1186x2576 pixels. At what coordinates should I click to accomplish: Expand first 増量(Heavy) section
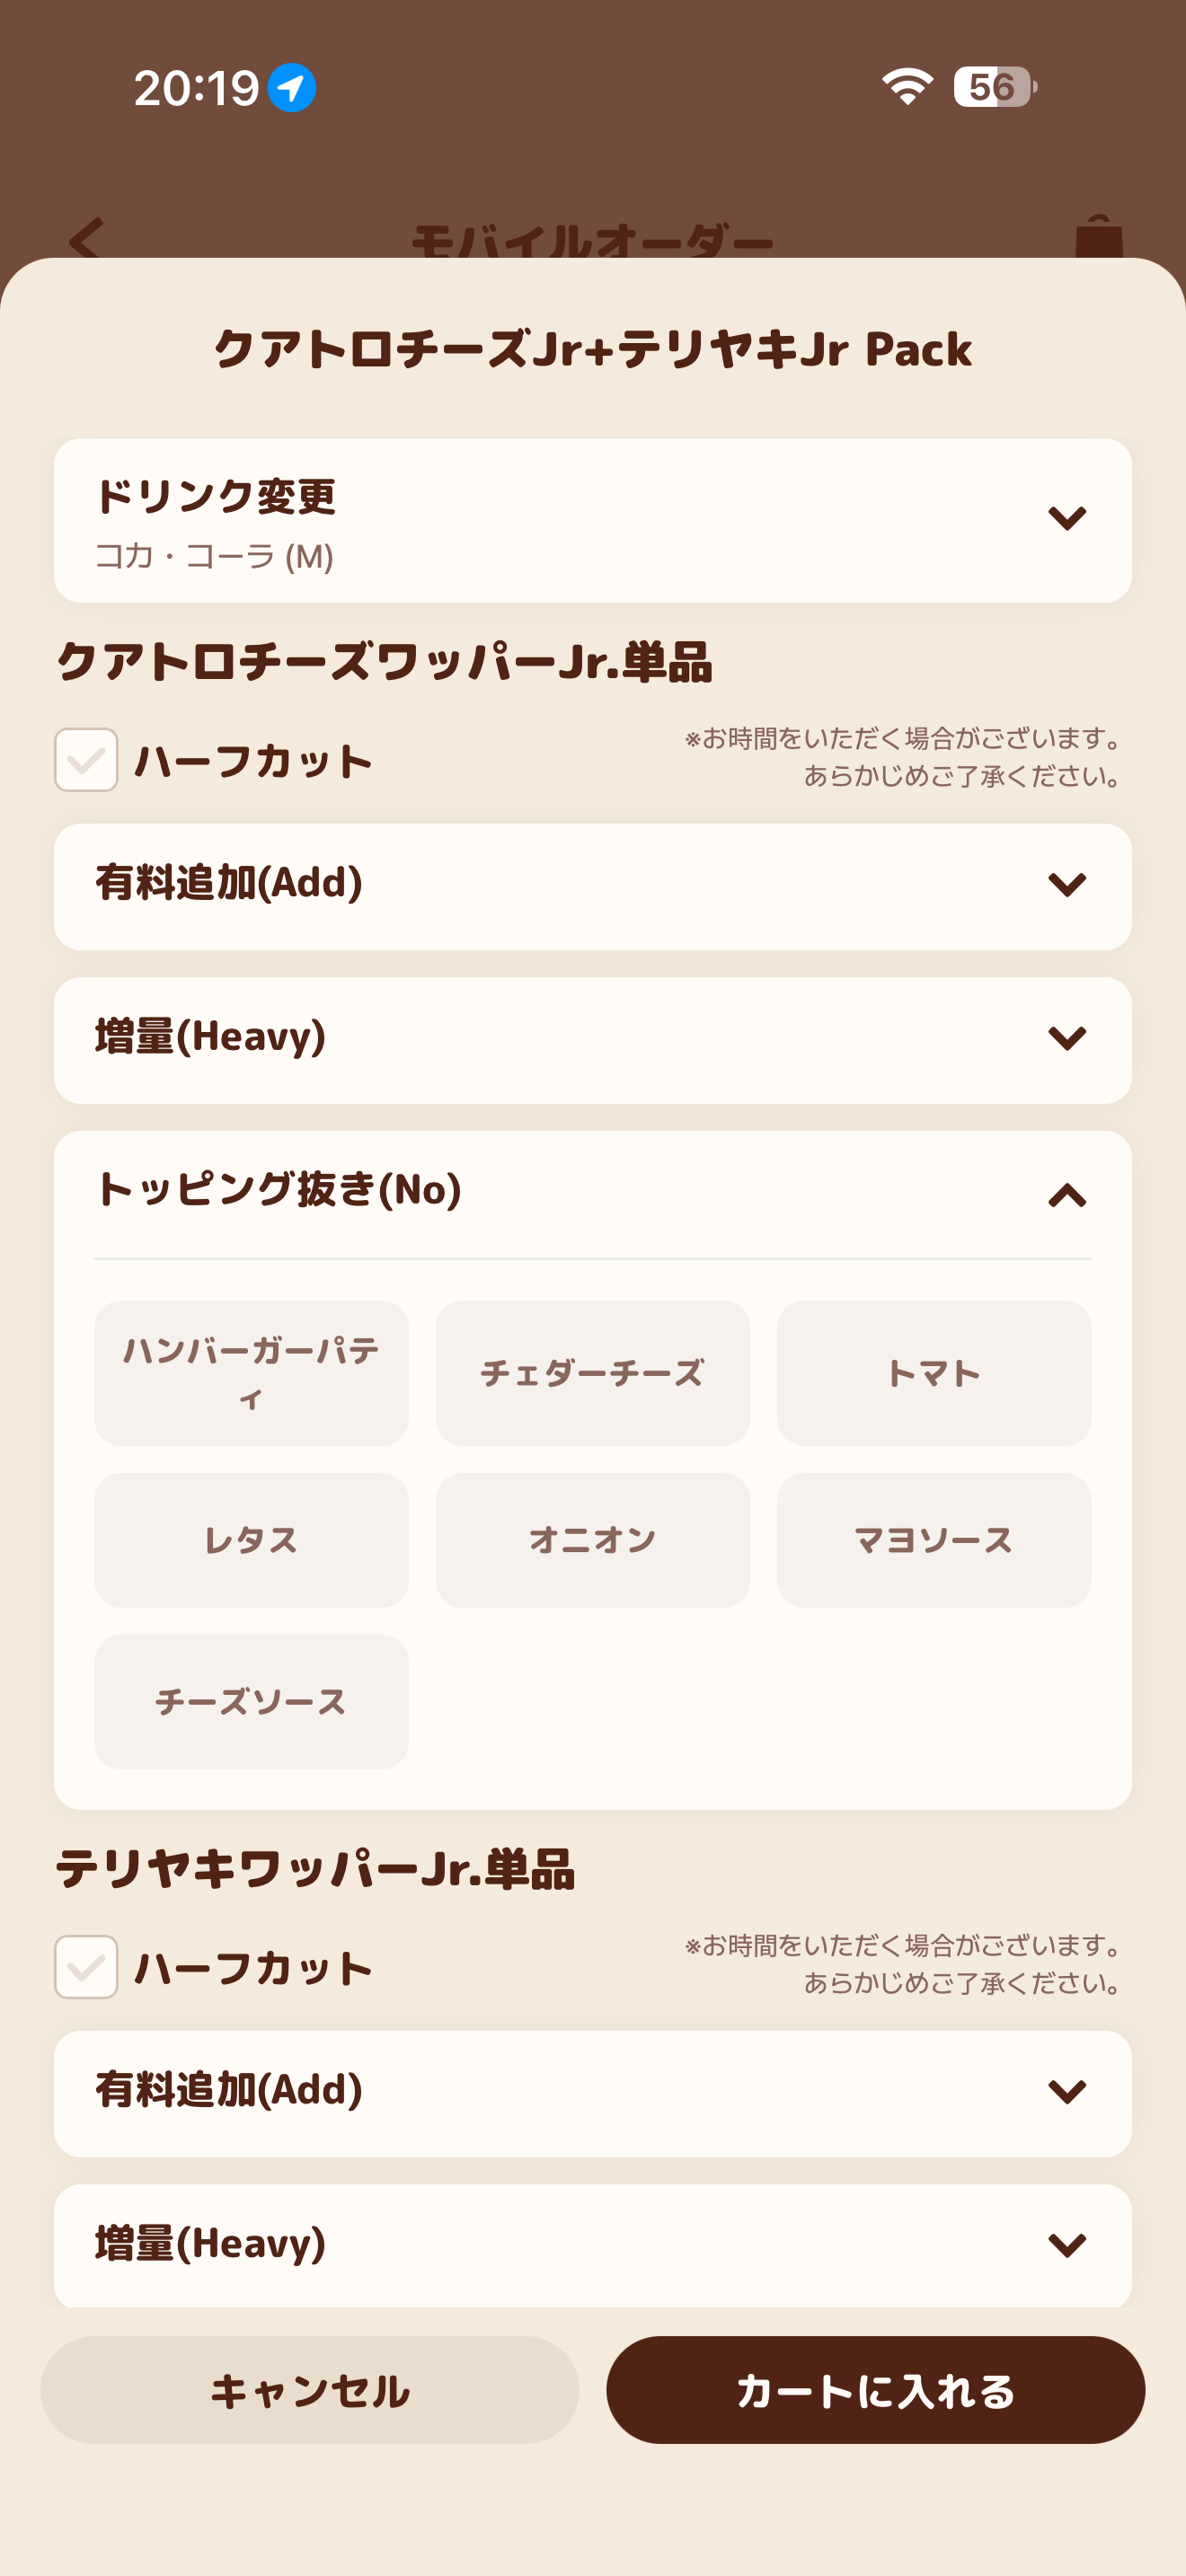pos(1066,1039)
